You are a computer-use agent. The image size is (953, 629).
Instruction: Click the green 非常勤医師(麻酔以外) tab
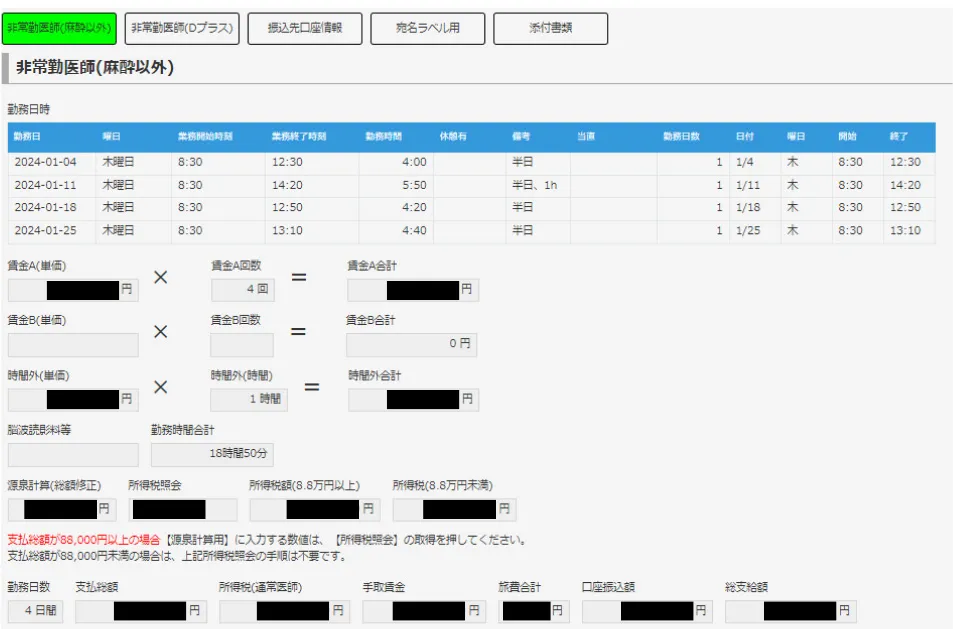(59, 28)
